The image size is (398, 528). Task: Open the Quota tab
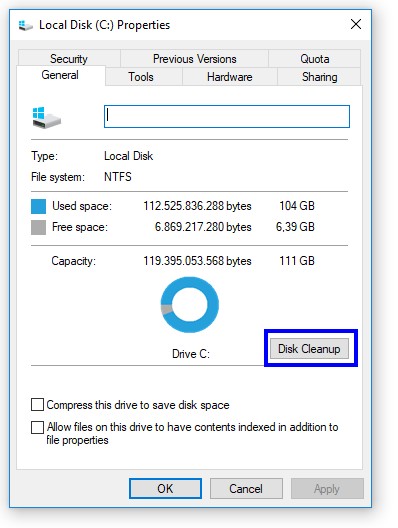[x=314, y=59]
